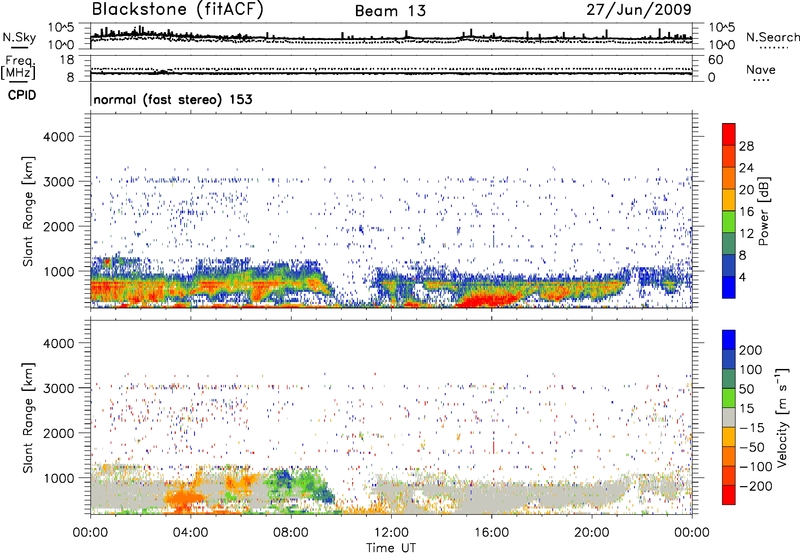The height and width of the screenshot is (554, 800).
Task: Click the 12:00 time tick label
Action: pos(391,533)
